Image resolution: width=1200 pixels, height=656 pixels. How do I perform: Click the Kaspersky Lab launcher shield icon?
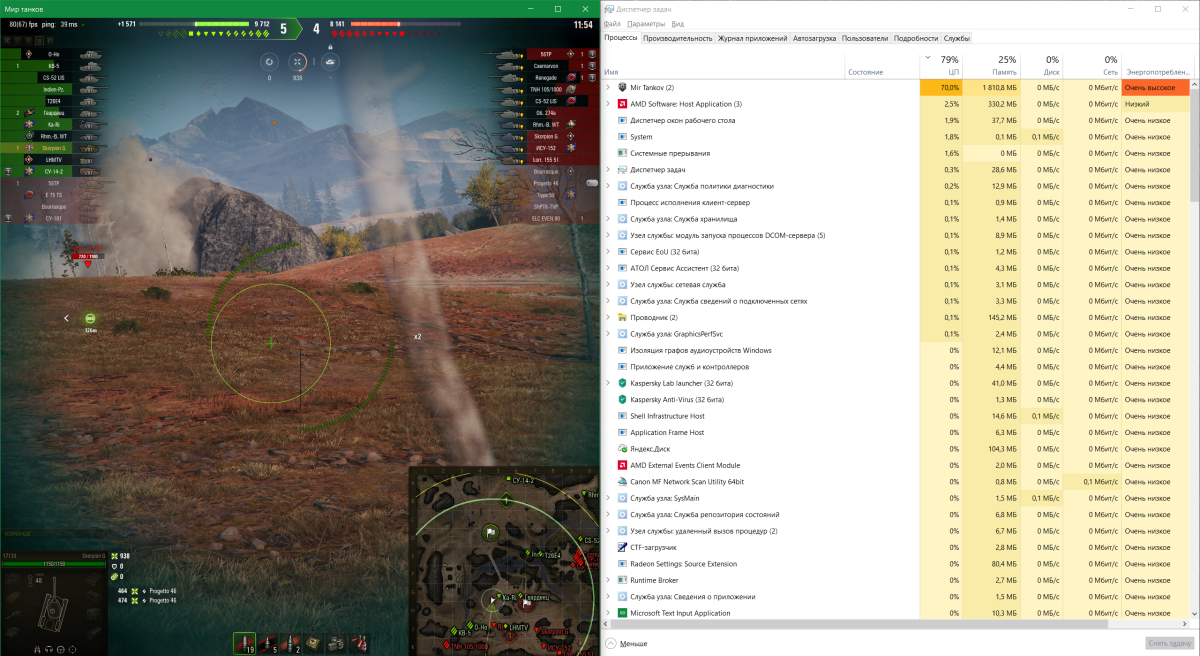pos(622,383)
